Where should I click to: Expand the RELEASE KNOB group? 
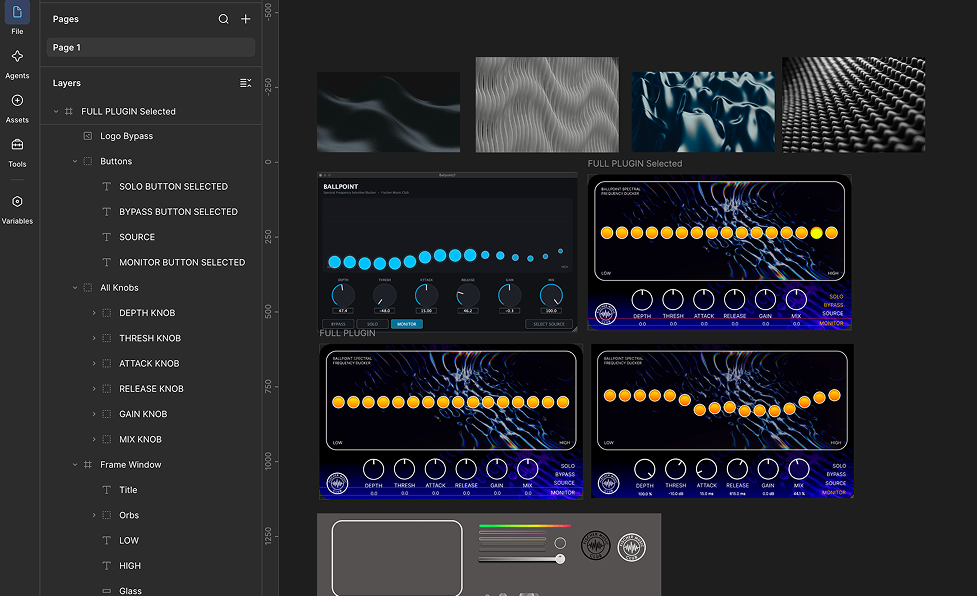[x=94, y=389]
